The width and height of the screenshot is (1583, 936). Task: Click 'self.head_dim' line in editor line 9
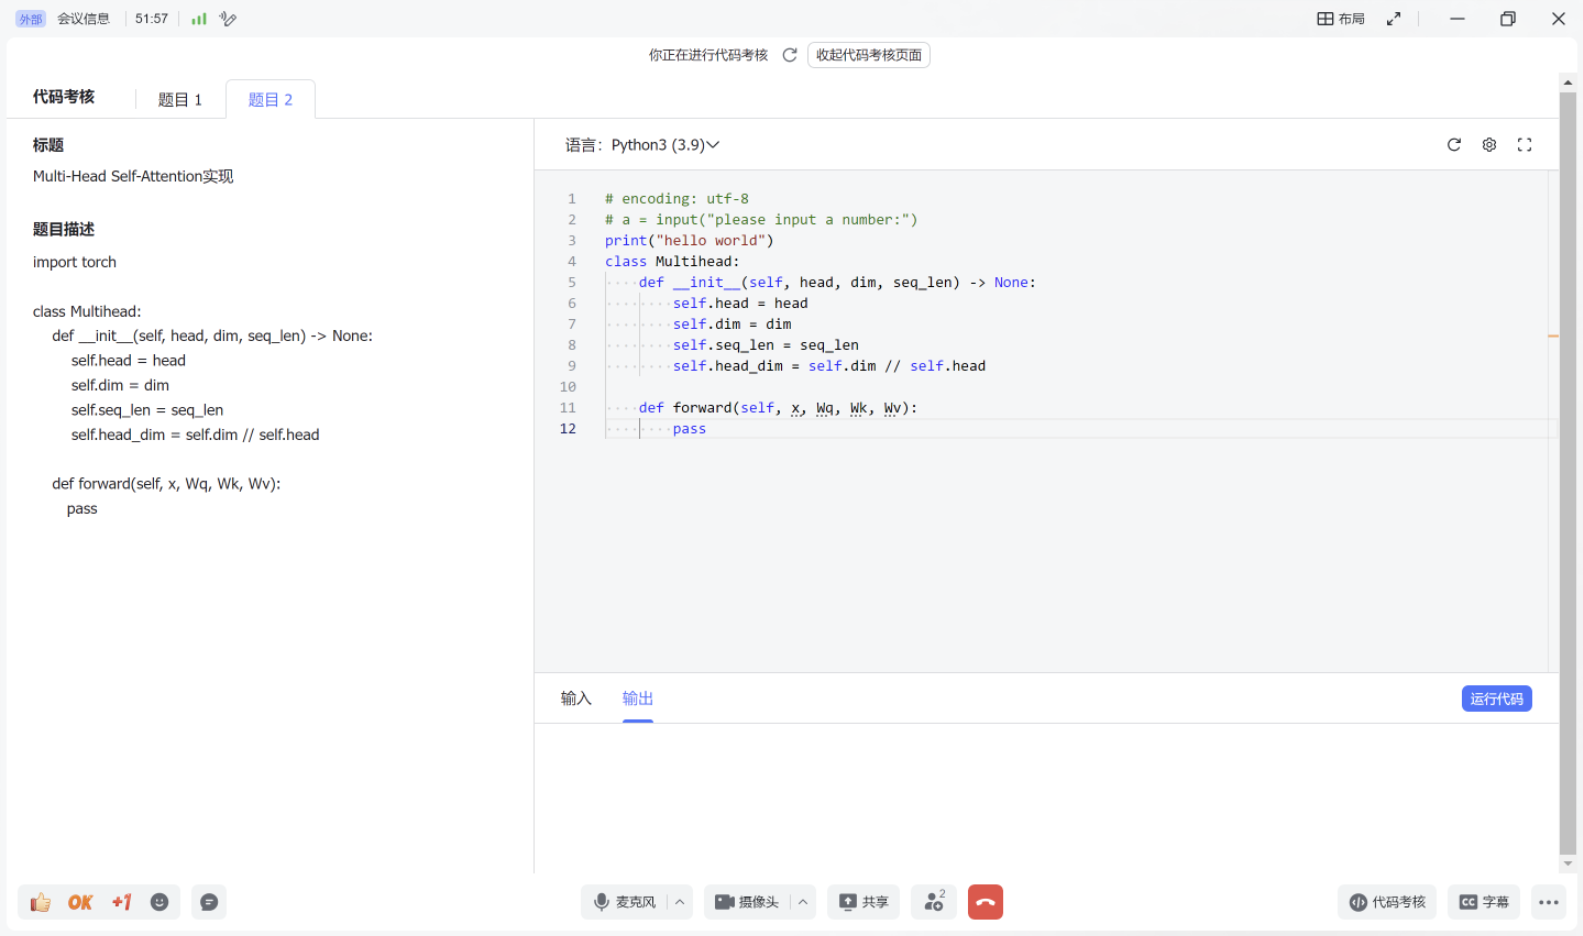pos(829,366)
